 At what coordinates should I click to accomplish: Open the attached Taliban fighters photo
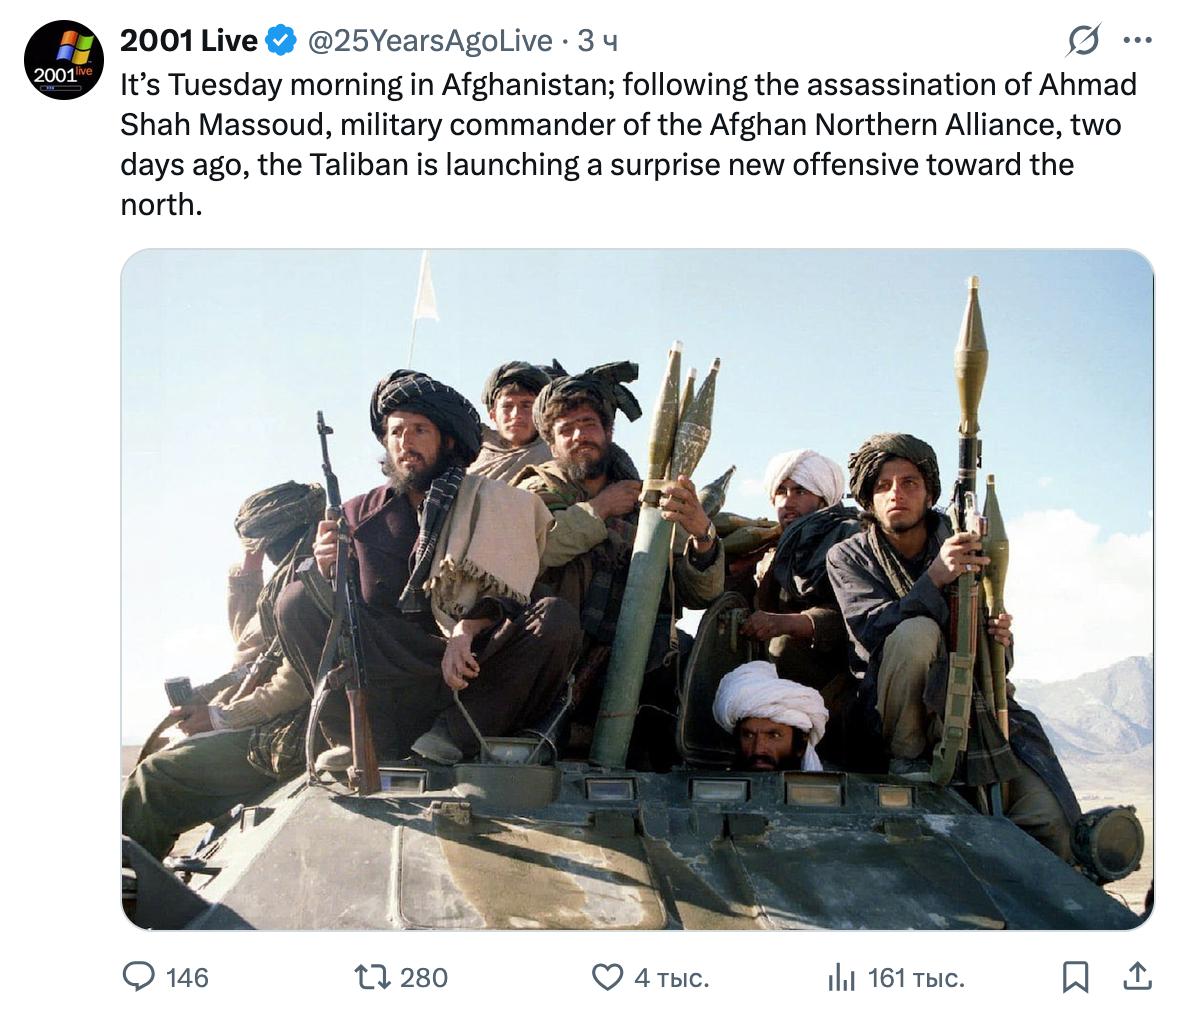[637, 589]
